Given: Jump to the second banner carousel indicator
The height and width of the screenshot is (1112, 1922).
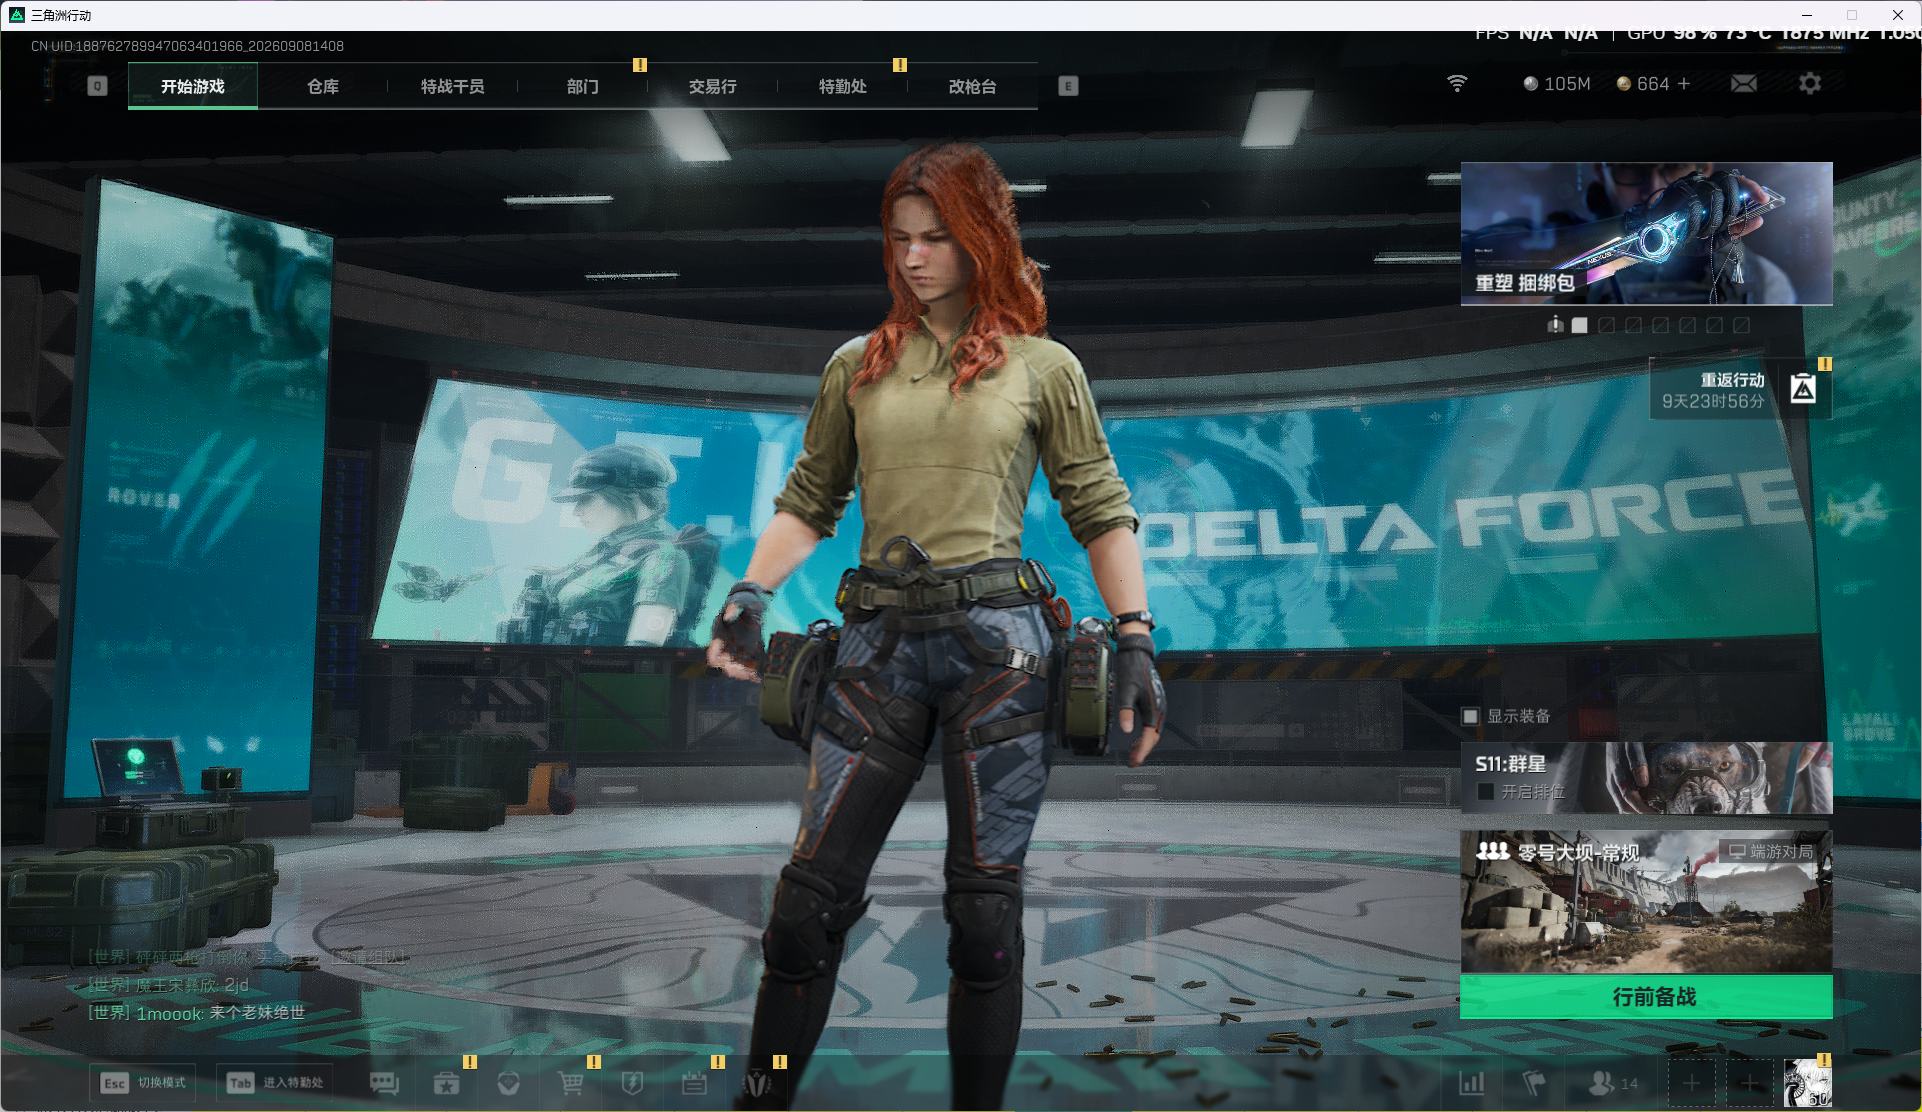Looking at the screenshot, I should pos(1607,325).
